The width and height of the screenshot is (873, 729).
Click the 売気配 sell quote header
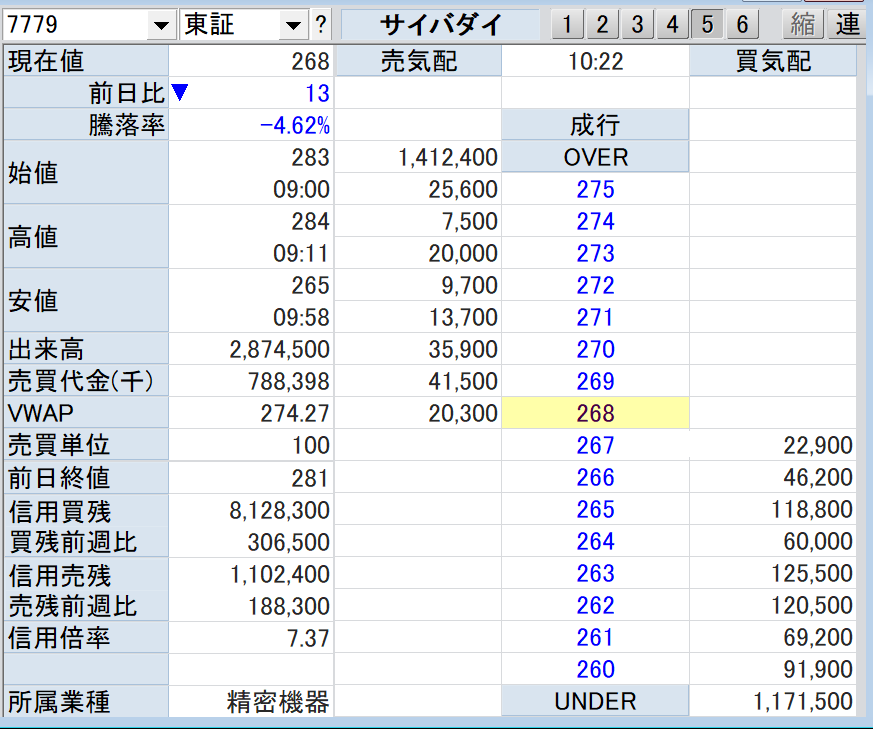coord(418,62)
